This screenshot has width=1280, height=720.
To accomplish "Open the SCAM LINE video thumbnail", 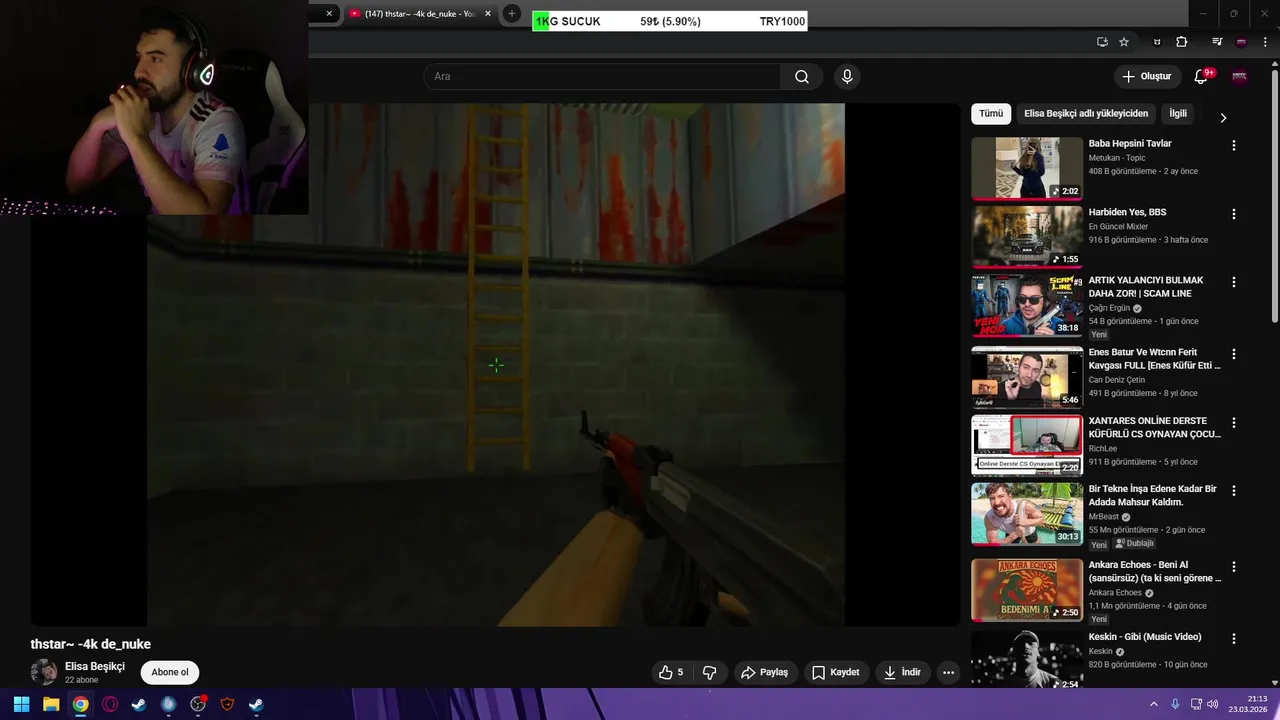I will tap(1027, 306).
